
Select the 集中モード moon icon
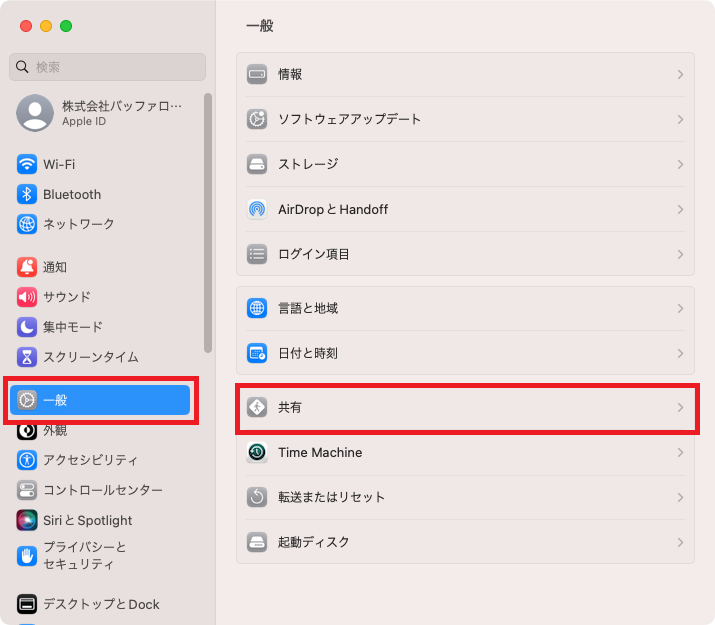(x=27, y=327)
